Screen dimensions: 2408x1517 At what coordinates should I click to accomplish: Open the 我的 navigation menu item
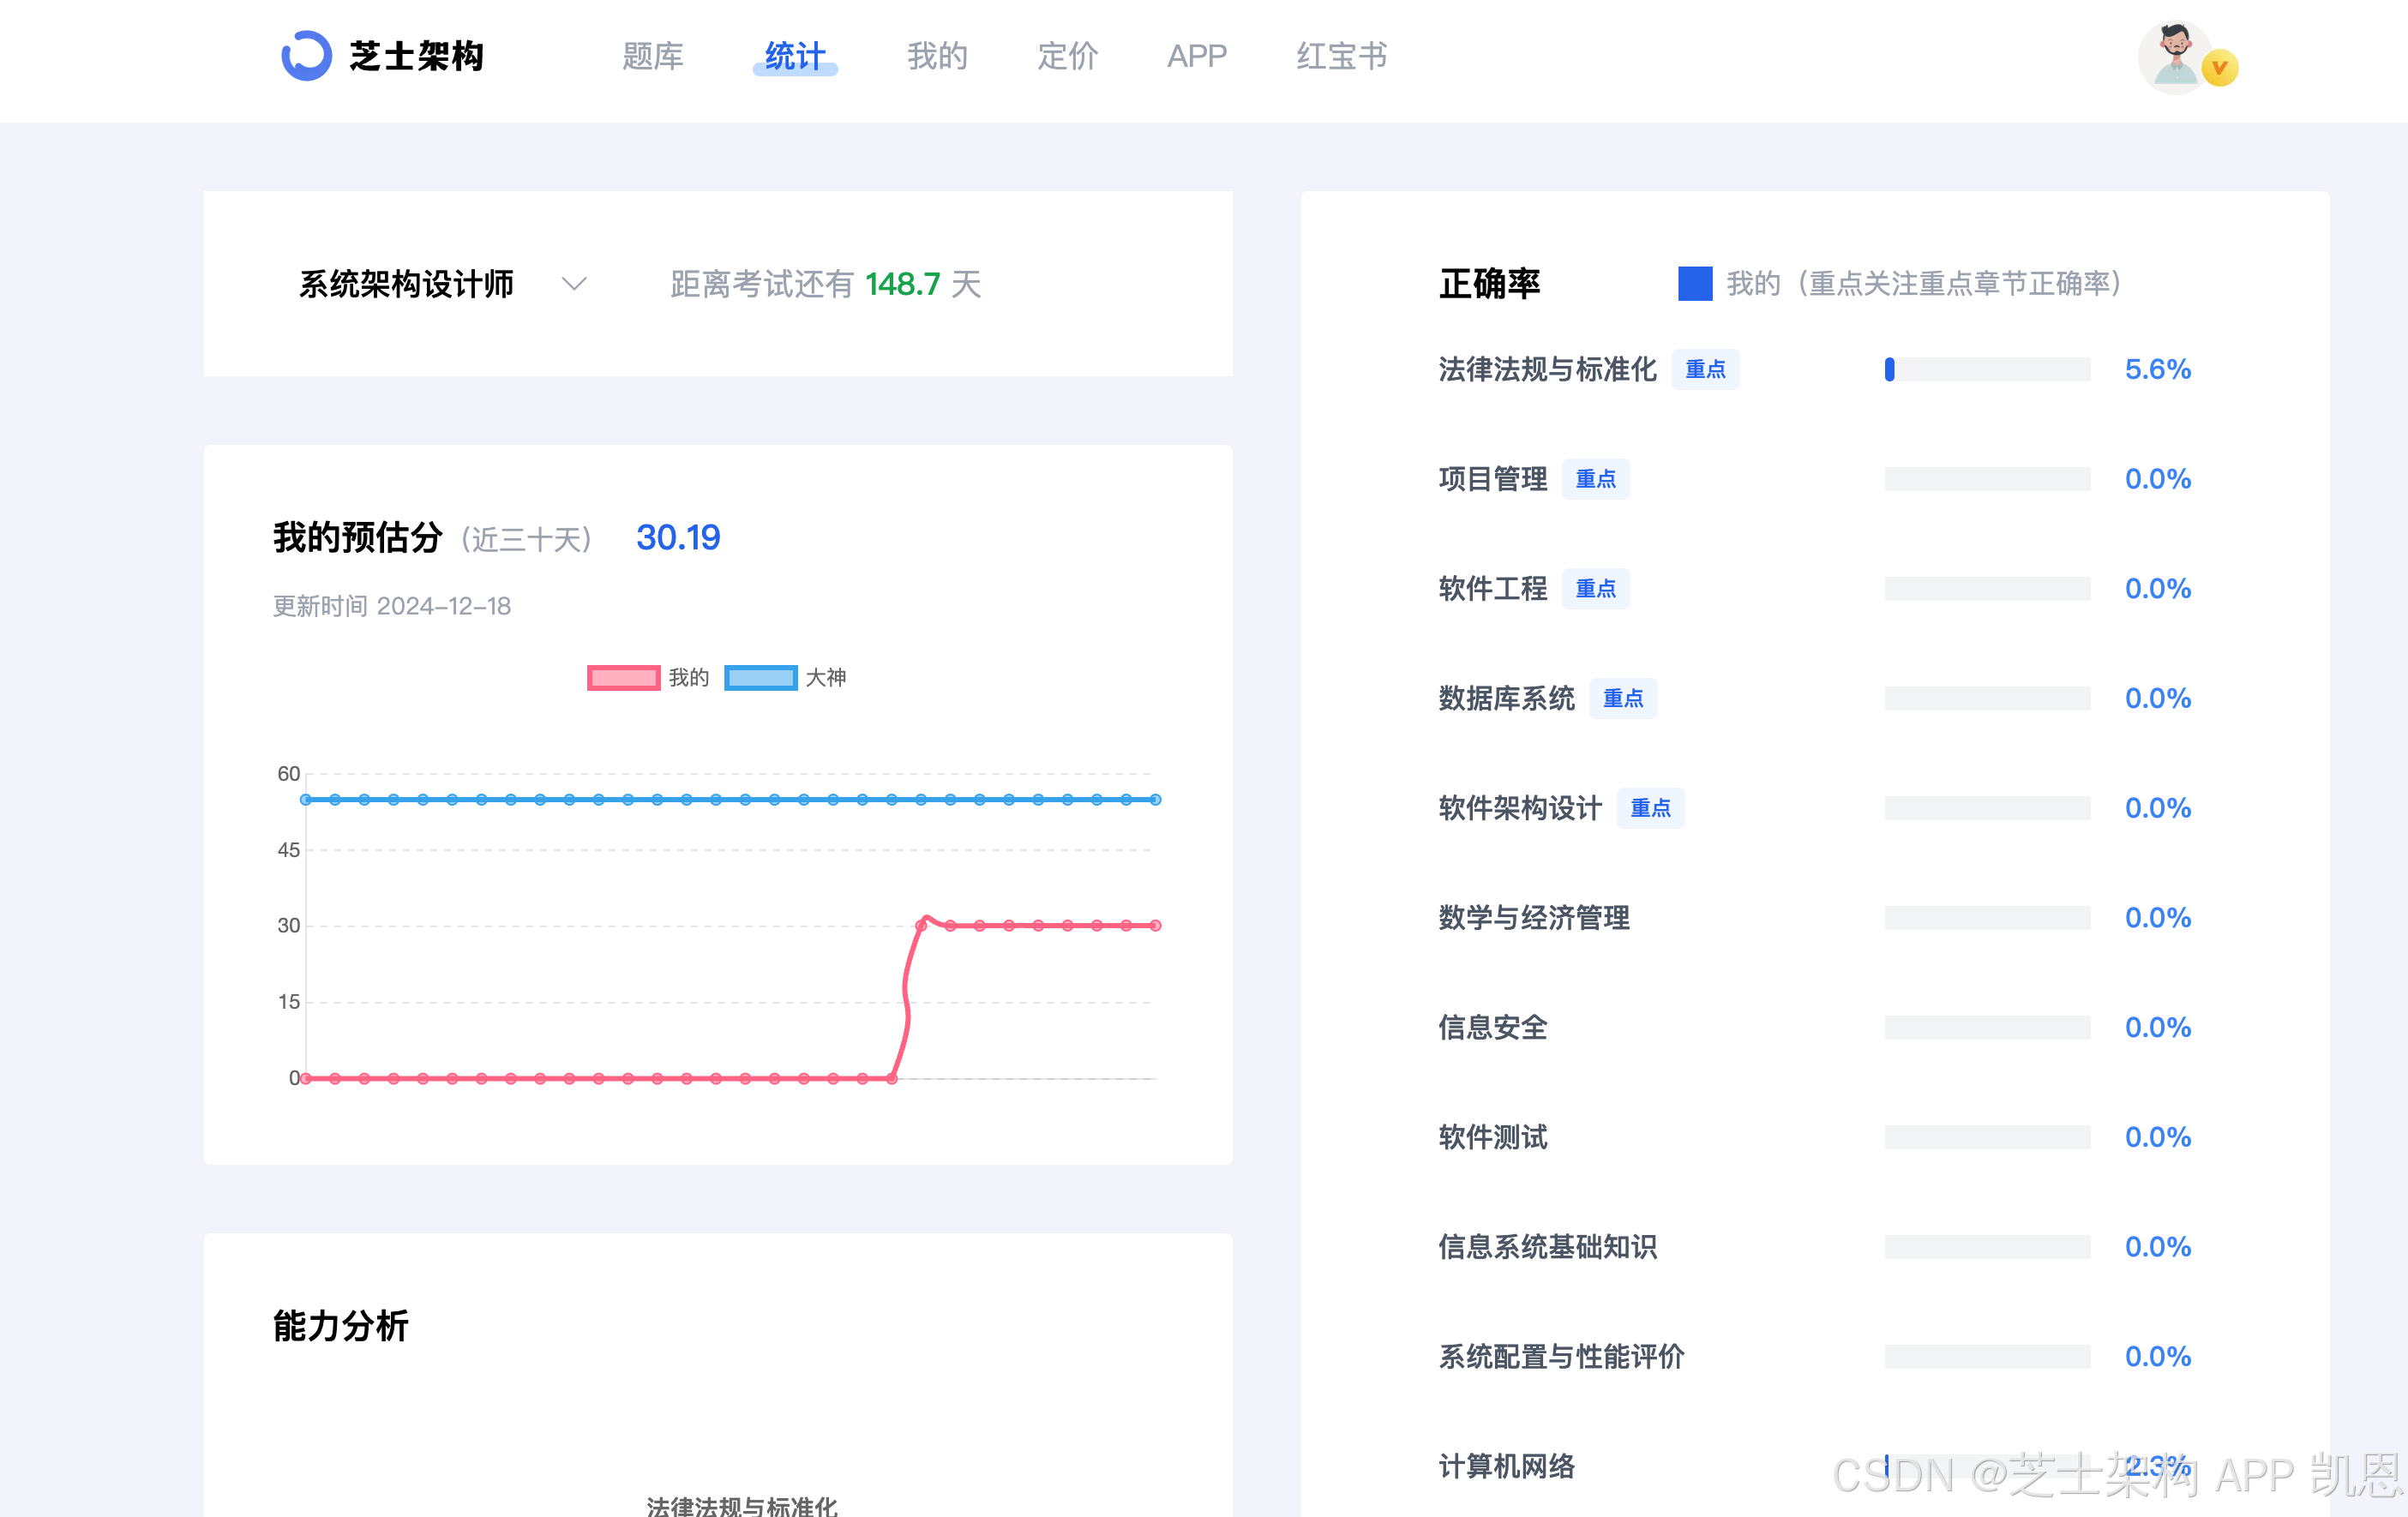pyautogui.click(x=937, y=56)
